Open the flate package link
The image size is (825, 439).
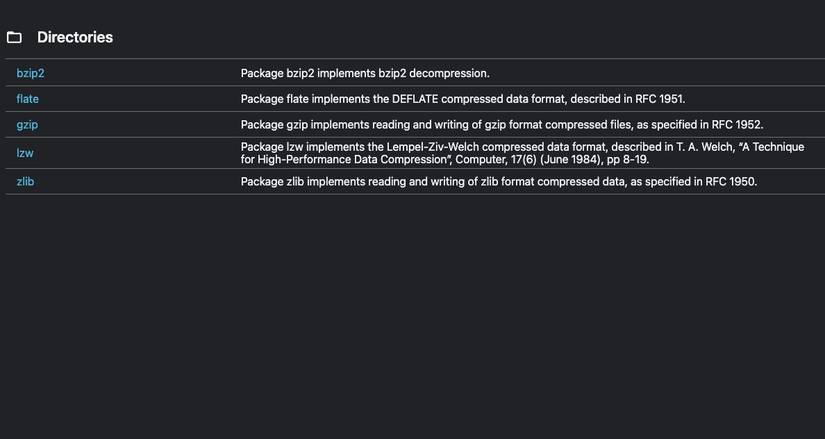coord(28,99)
